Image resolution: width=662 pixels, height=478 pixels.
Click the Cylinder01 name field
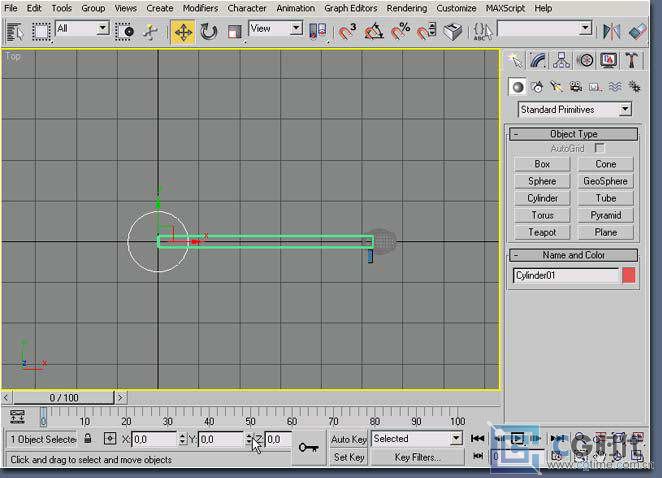point(566,275)
